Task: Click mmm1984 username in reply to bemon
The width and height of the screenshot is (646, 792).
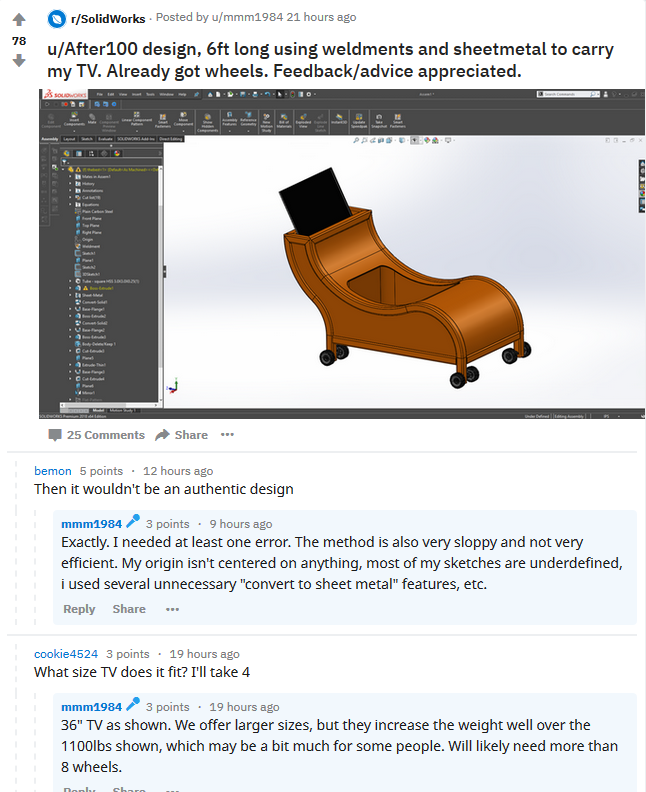Action: pyautogui.click(x=91, y=523)
